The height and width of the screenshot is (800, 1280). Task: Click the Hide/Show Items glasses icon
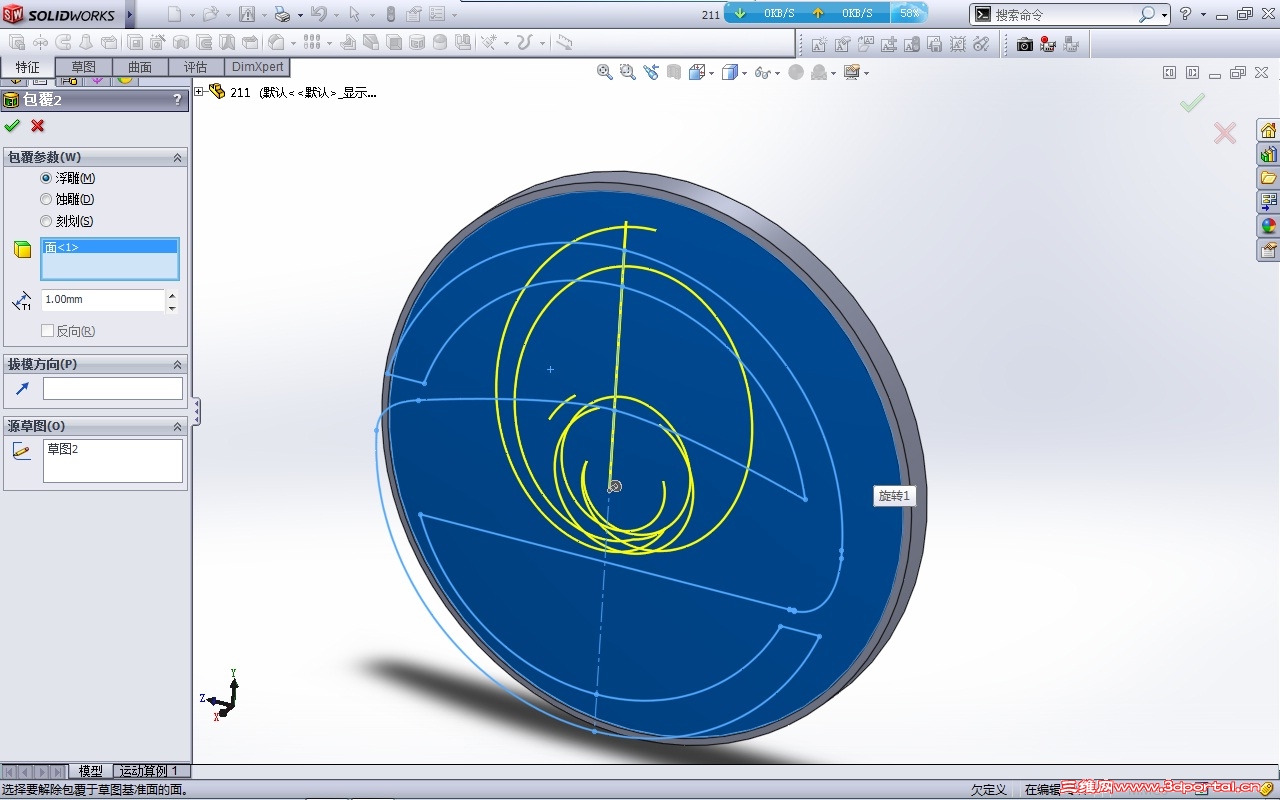[762, 72]
